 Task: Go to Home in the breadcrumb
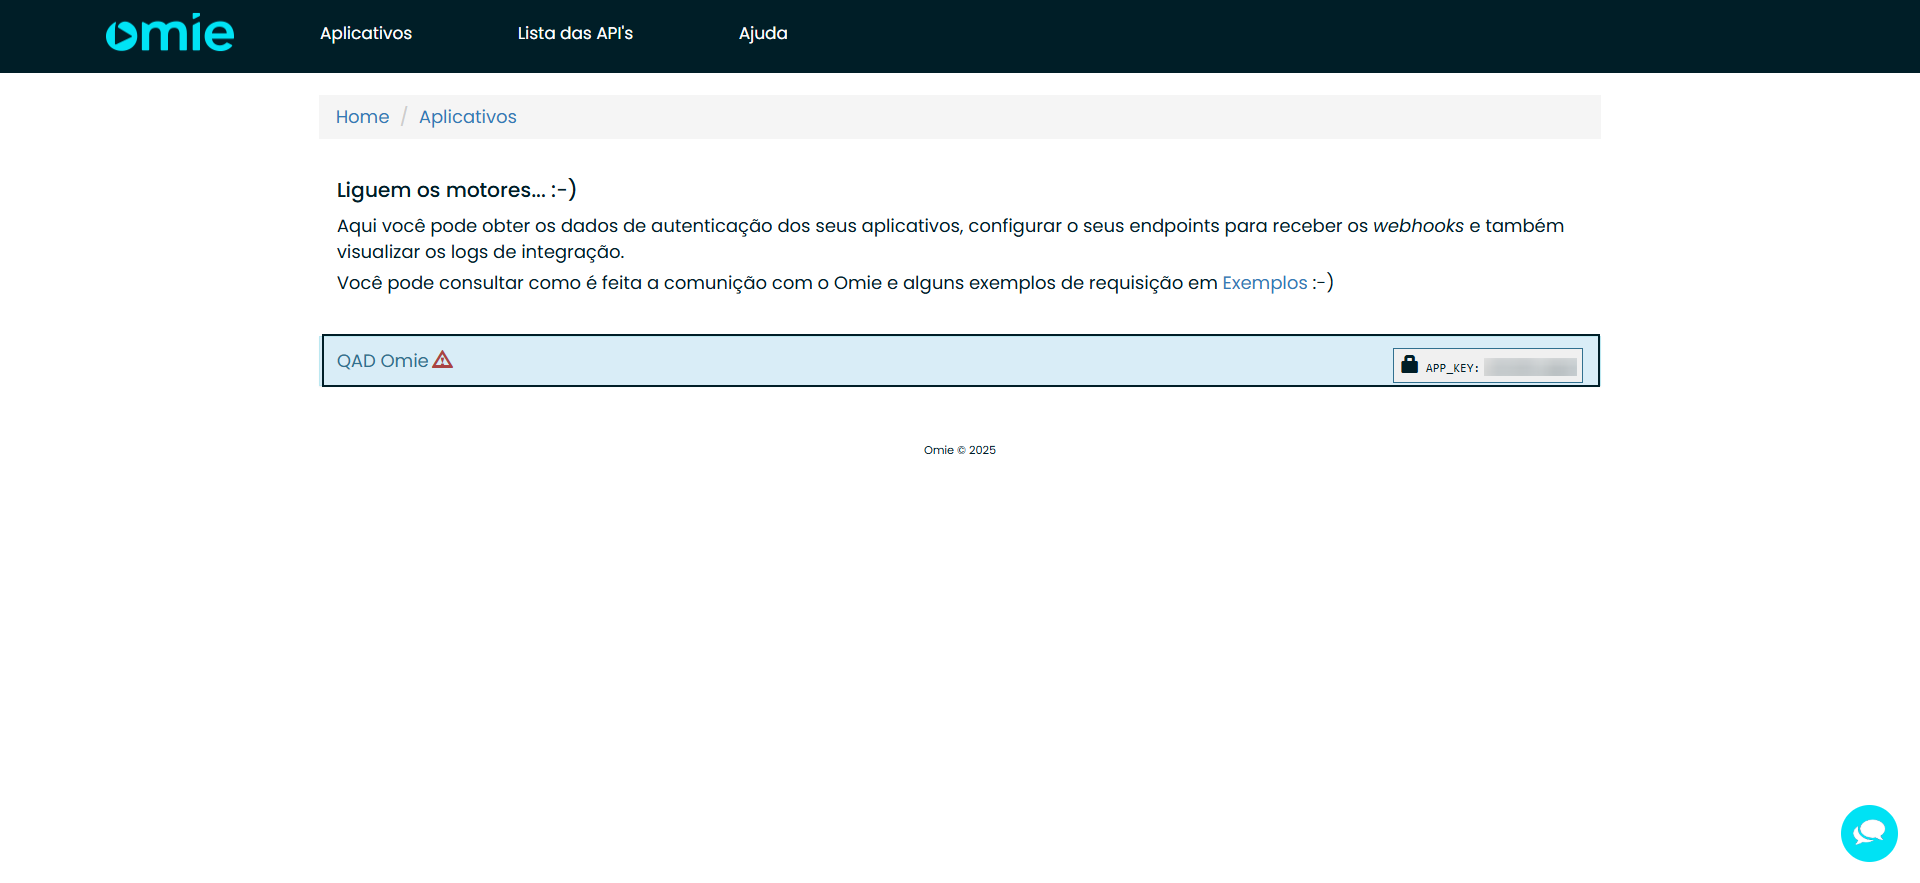(362, 117)
